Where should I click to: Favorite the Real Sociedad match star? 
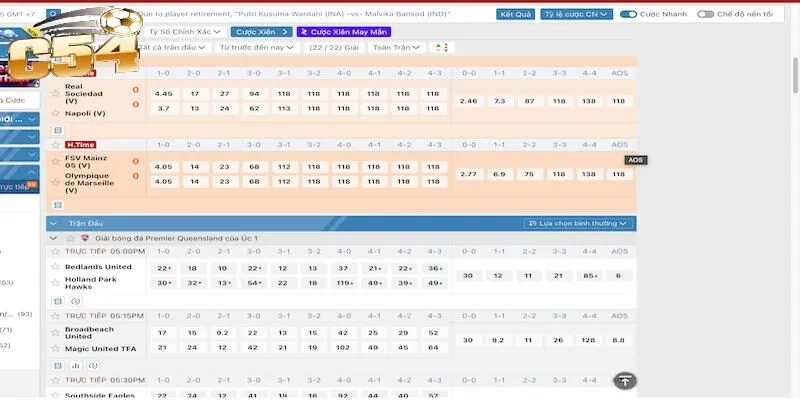(56, 93)
